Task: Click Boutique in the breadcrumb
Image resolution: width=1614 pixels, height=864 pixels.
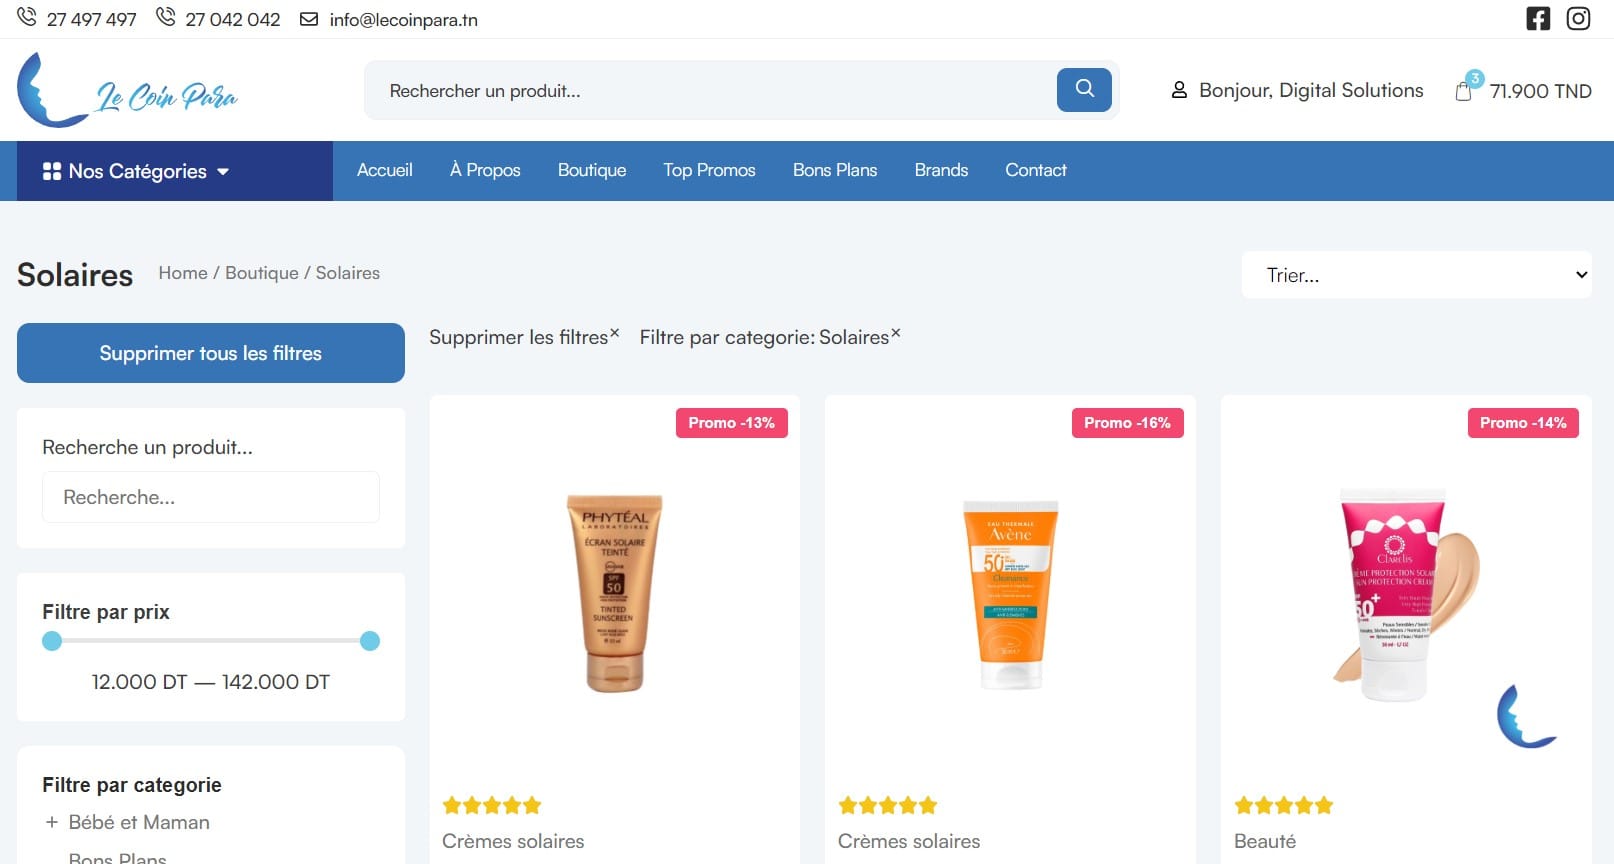Action: pyautogui.click(x=262, y=273)
